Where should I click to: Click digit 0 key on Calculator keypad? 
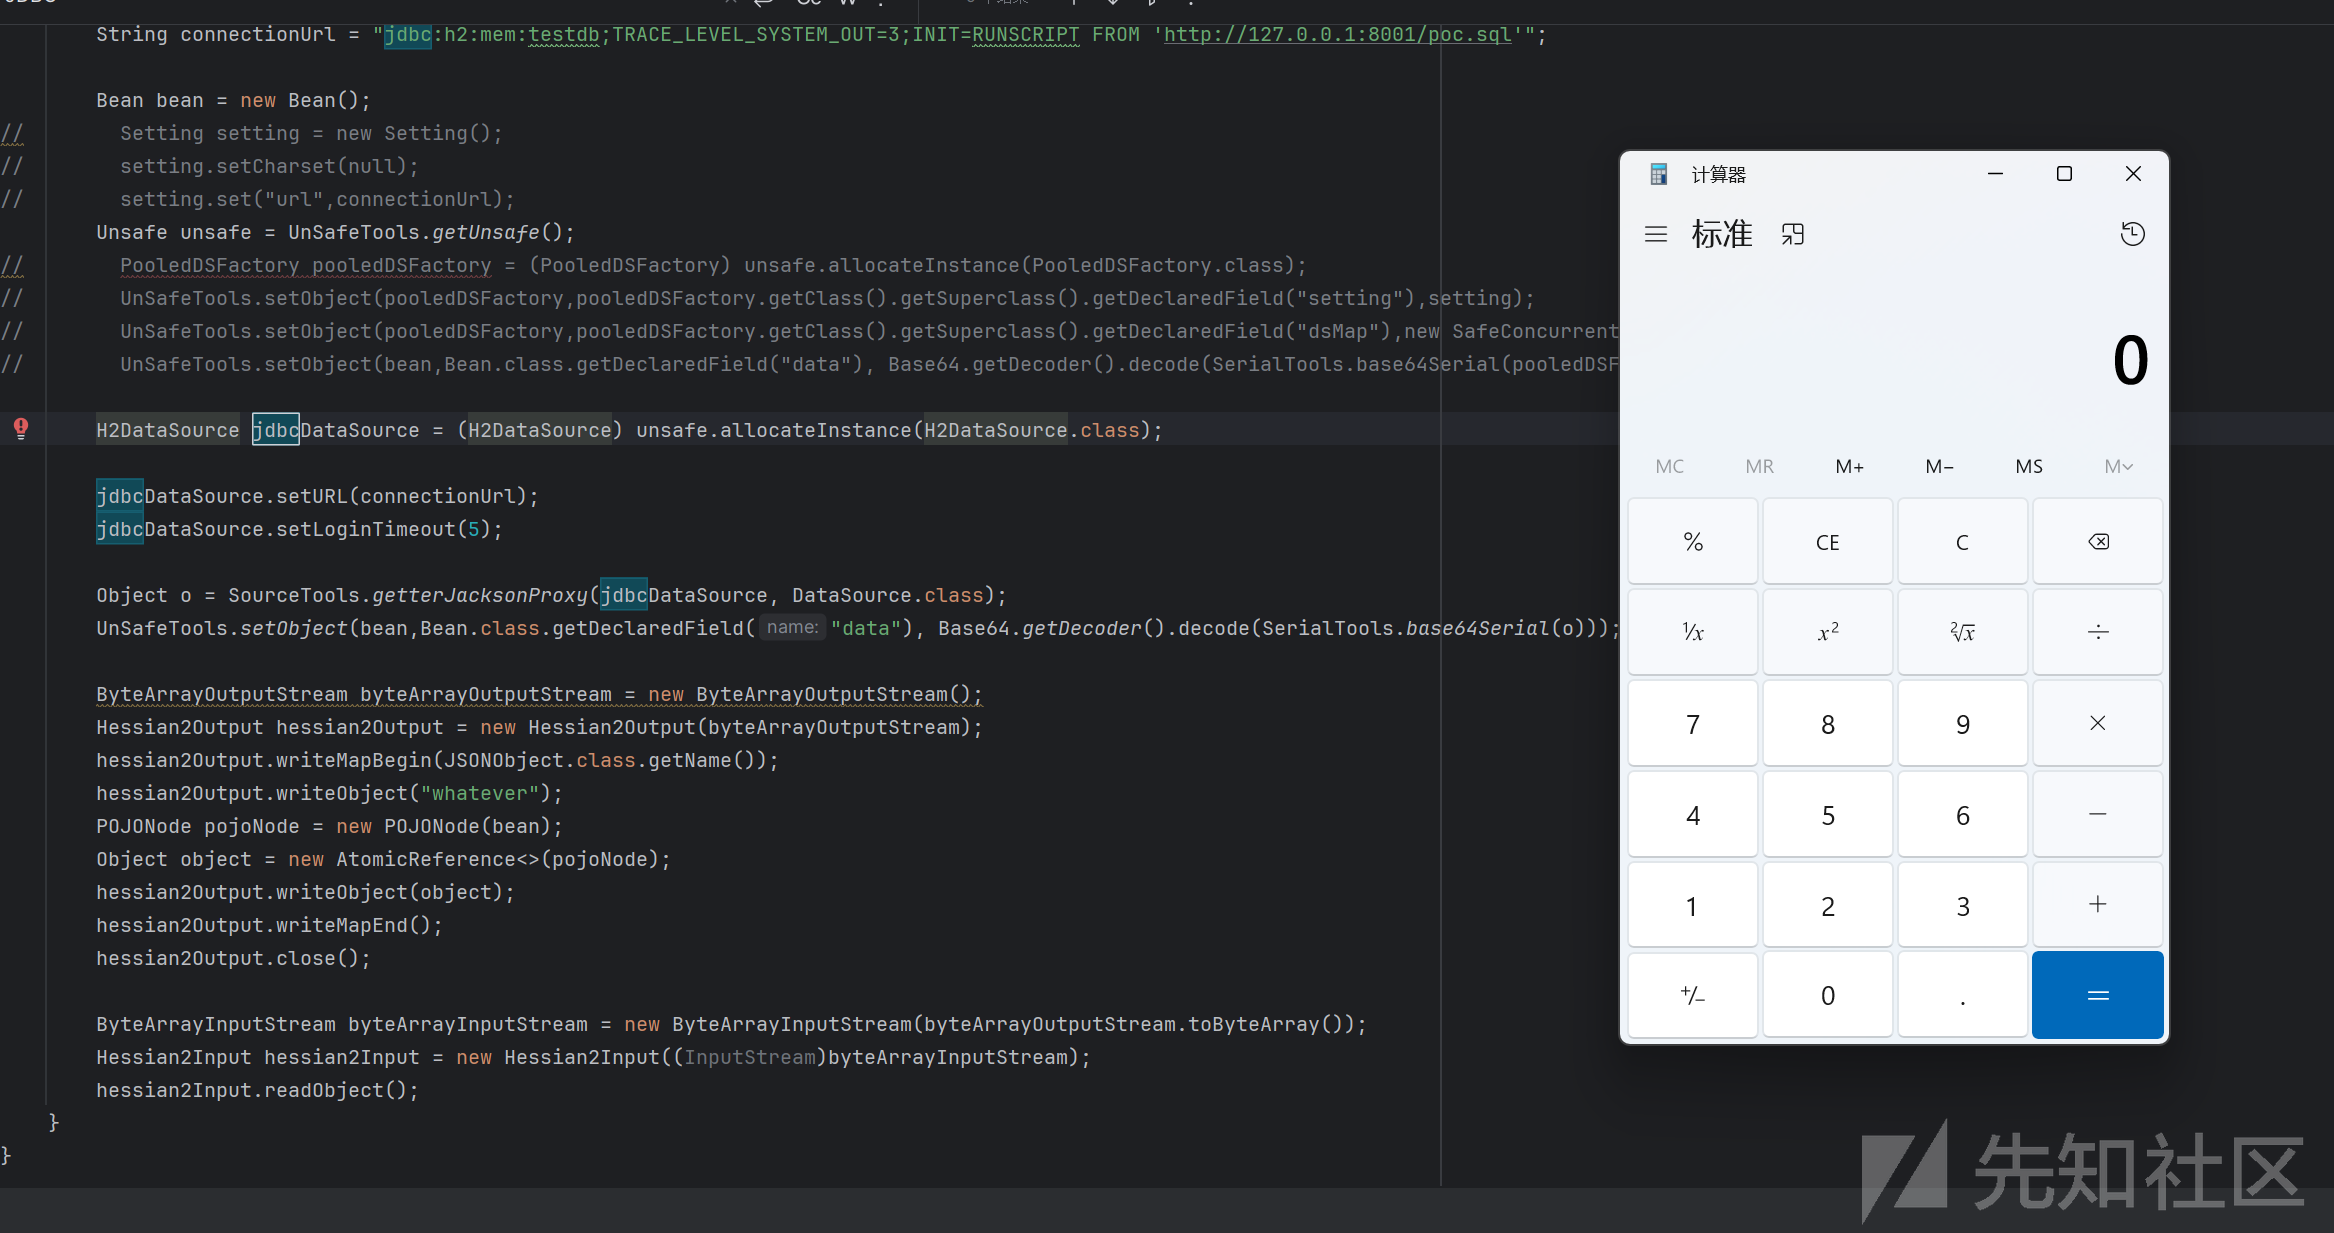click(1828, 995)
